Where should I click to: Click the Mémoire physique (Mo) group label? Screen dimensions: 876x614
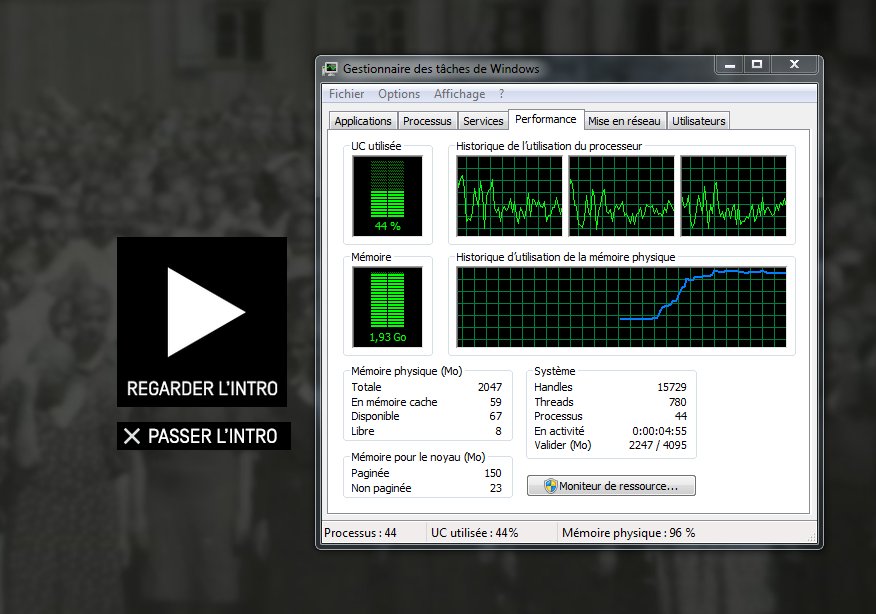407,372
